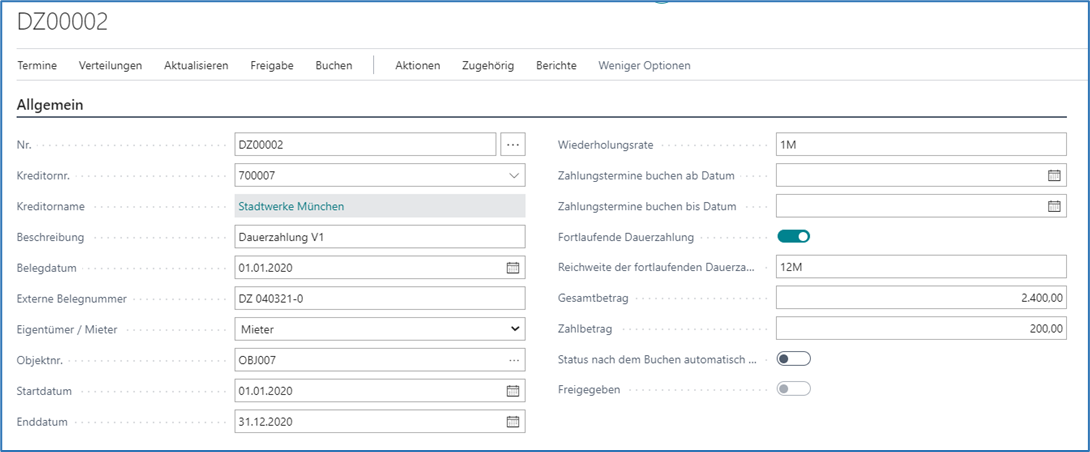Click into the Beschreibung text field
The height and width of the screenshot is (452, 1090).
(379, 238)
